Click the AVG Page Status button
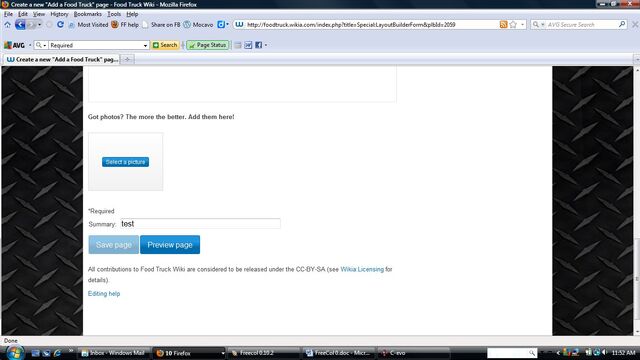640x360 pixels. 208,45
